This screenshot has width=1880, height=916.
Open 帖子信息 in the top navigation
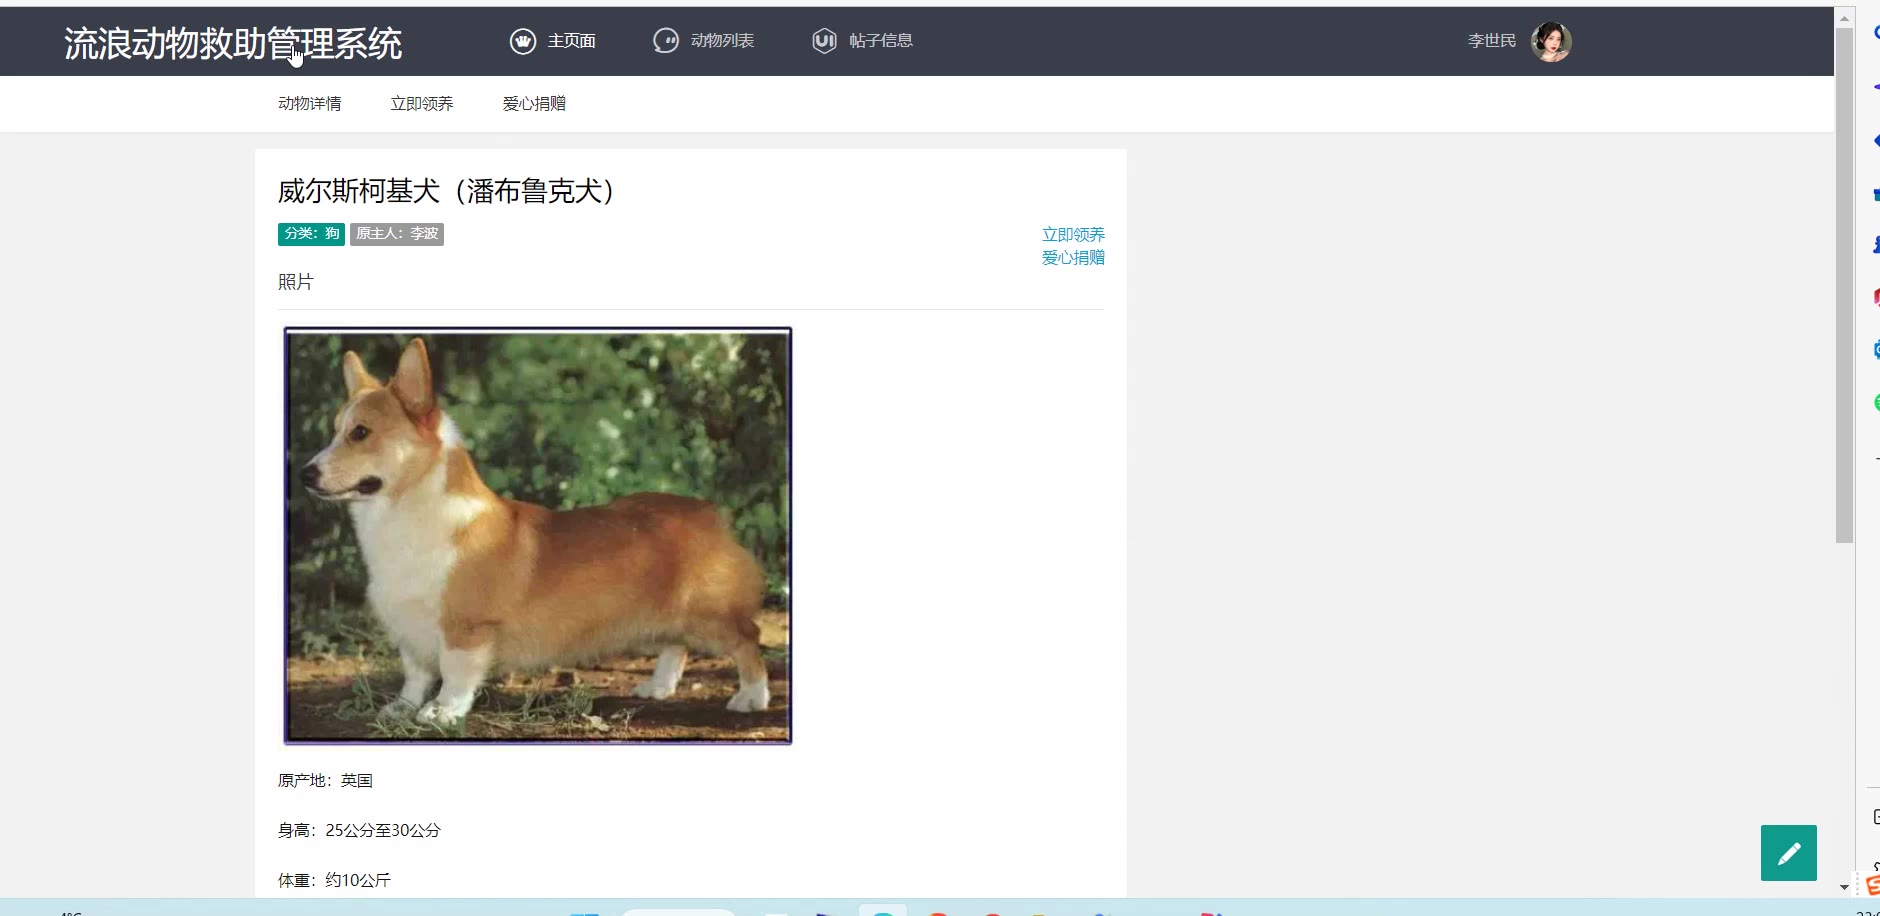point(881,41)
